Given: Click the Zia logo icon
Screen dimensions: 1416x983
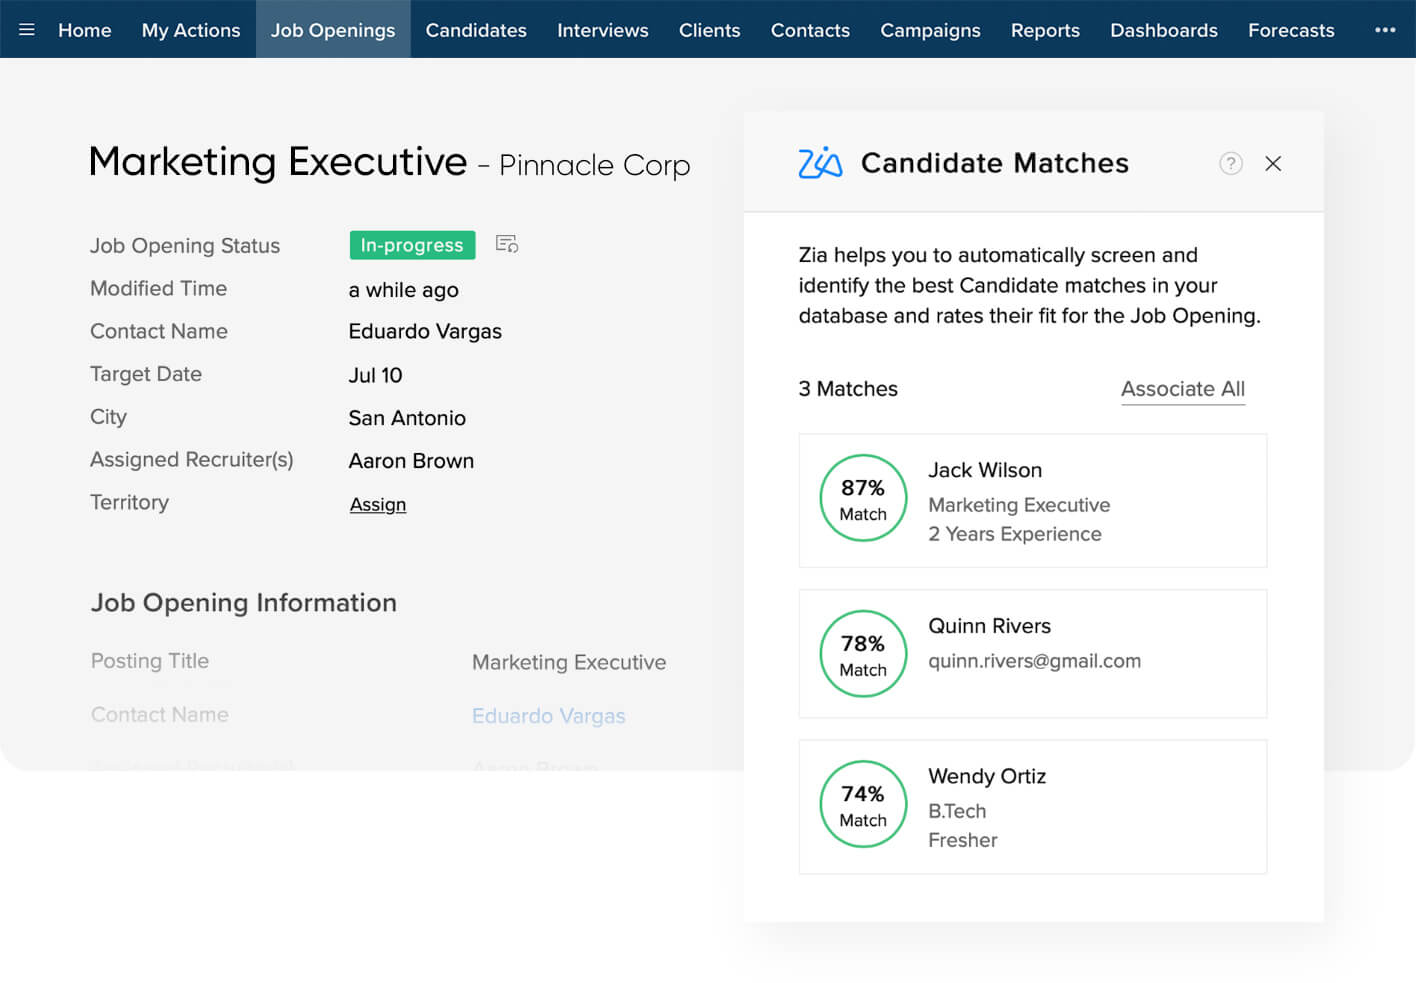Looking at the screenshot, I should tap(820, 163).
